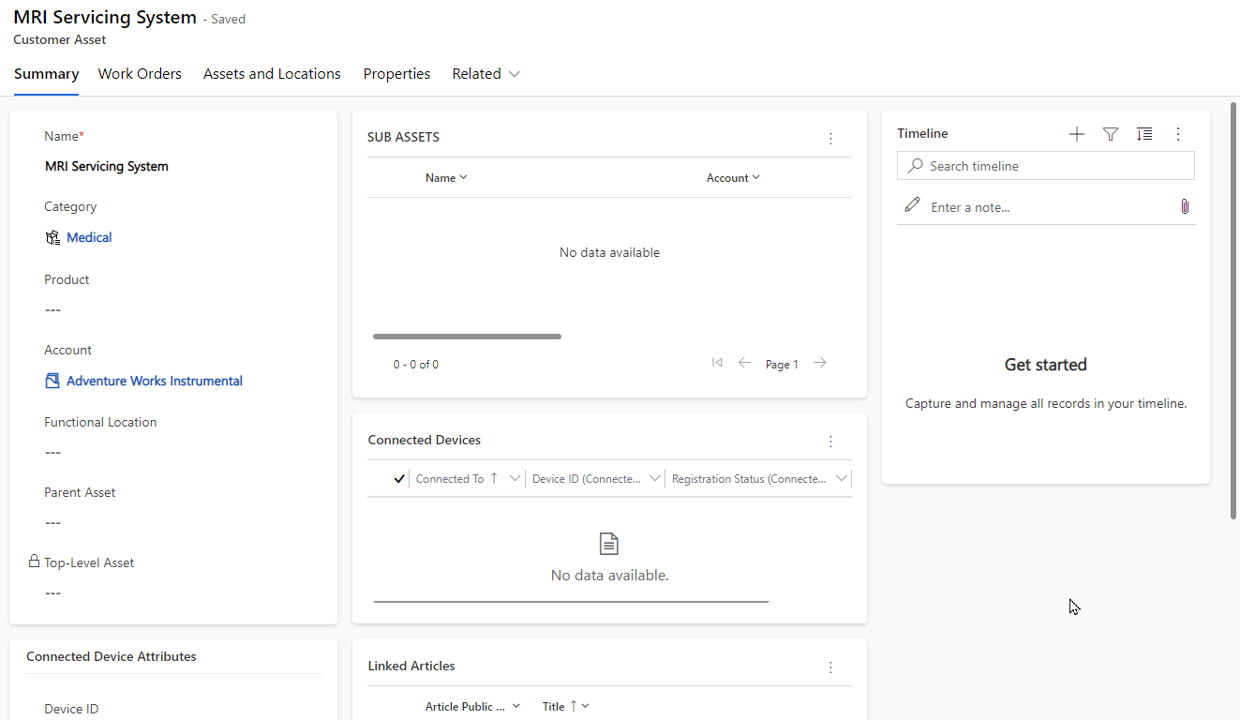Screen dimensions: 1240x720
Task: Click the Search timeline box
Action: point(1046,166)
